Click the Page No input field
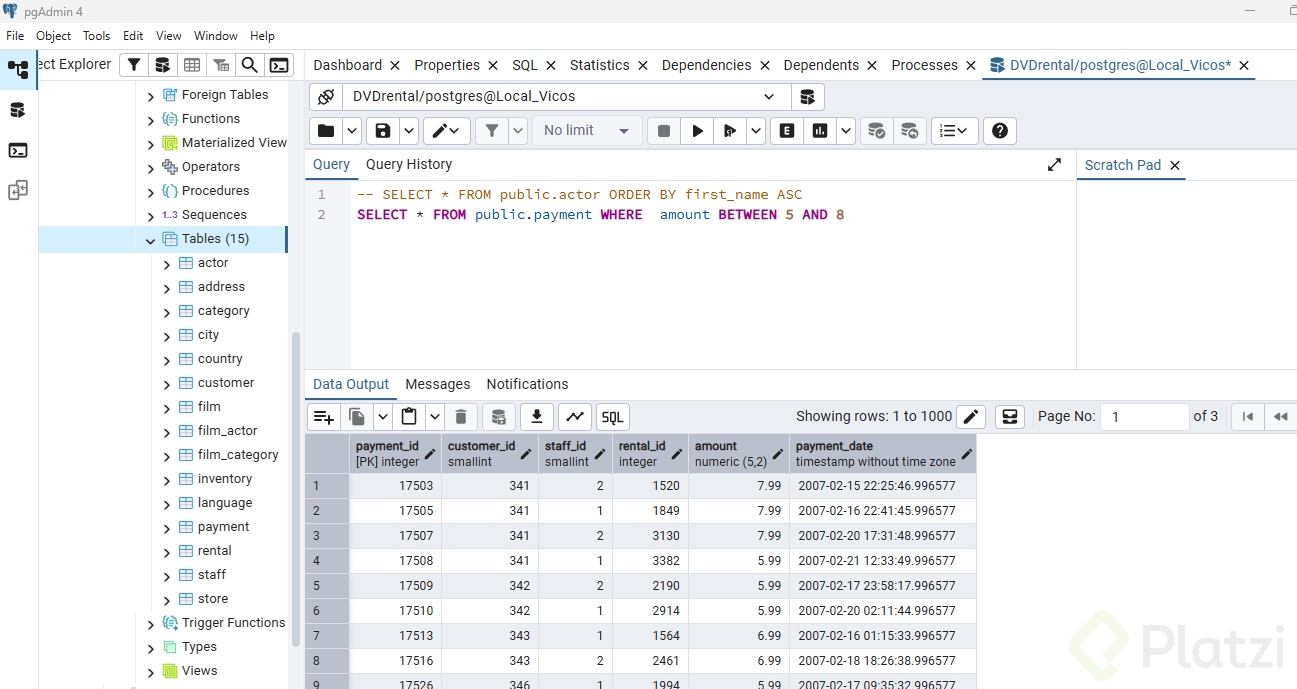This screenshot has width=1297, height=689. click(1144, 417)
